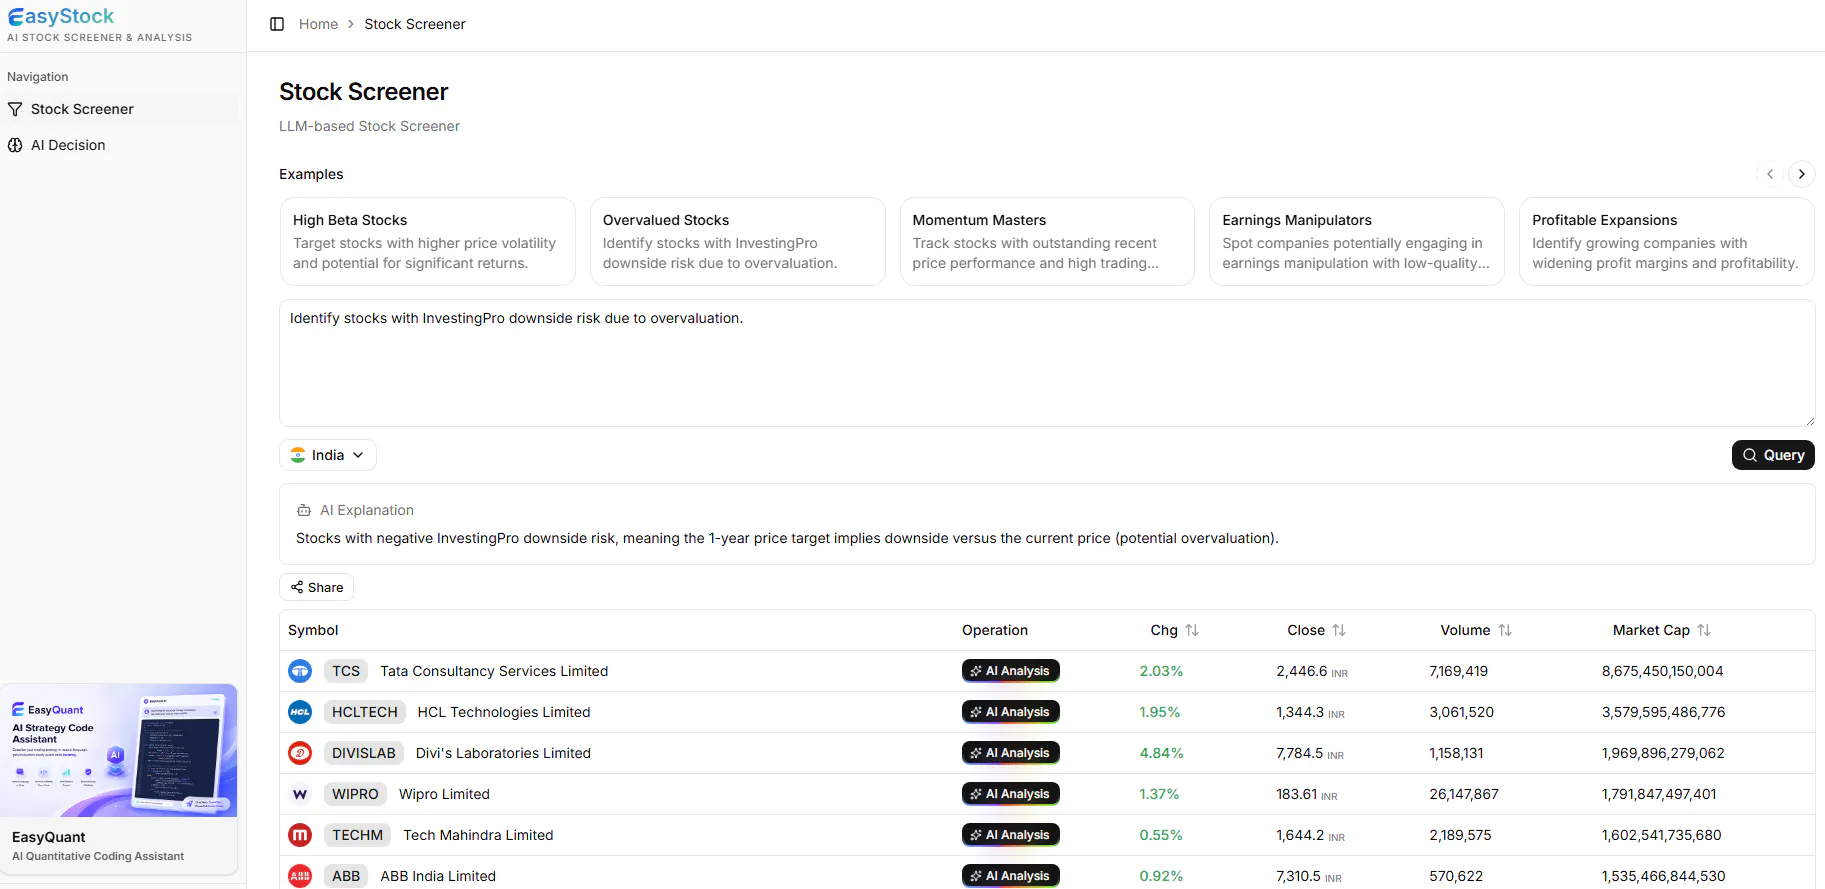1825x889 pixels.
Task: Click Wipro Limited name
Action: pyautogui.click(x=444, y=794)
